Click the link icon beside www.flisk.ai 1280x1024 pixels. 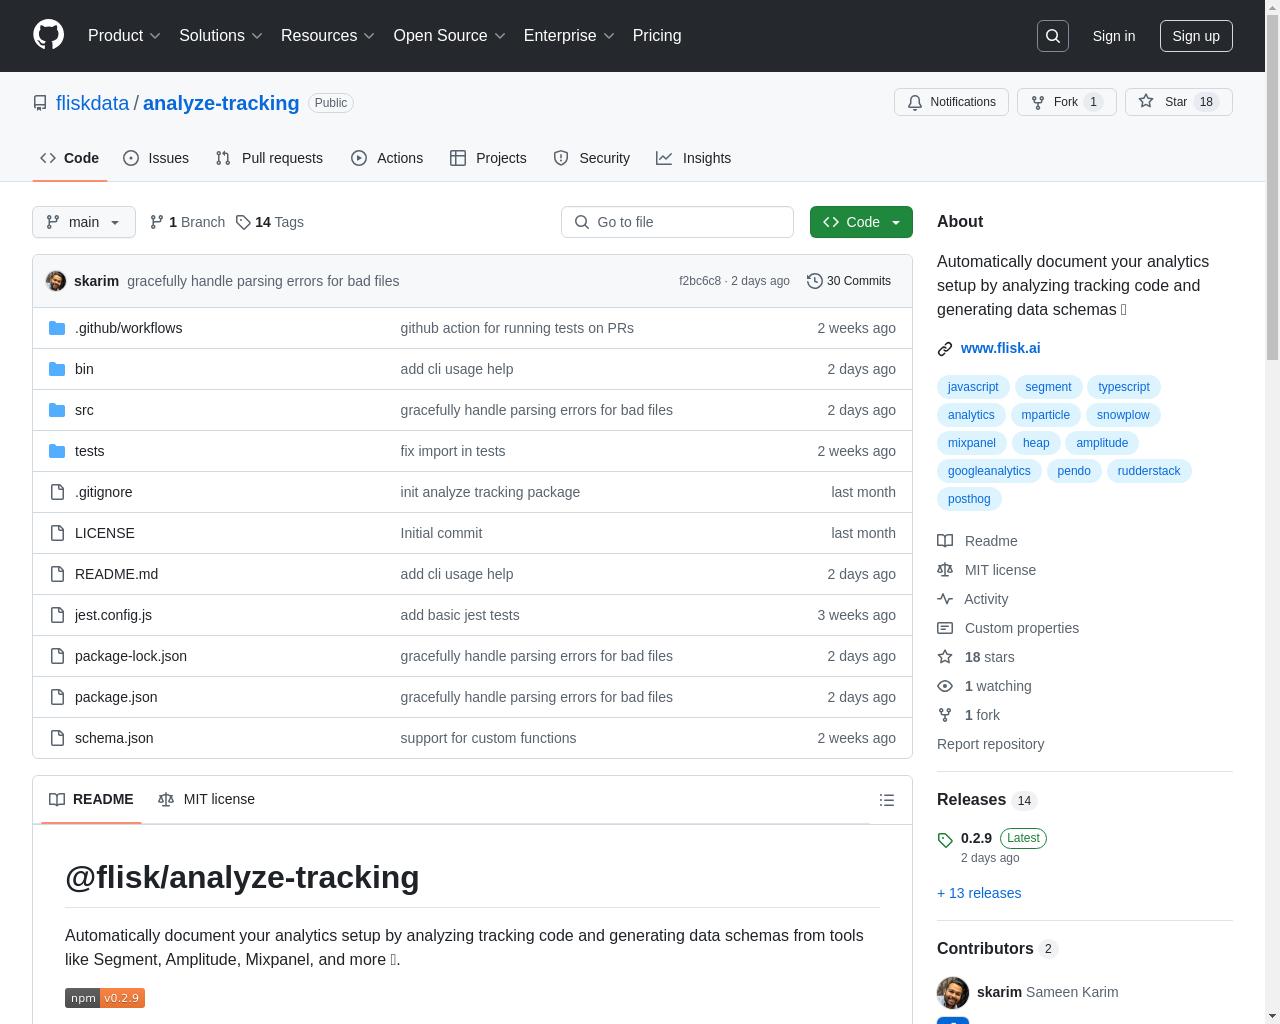[945, 349]
